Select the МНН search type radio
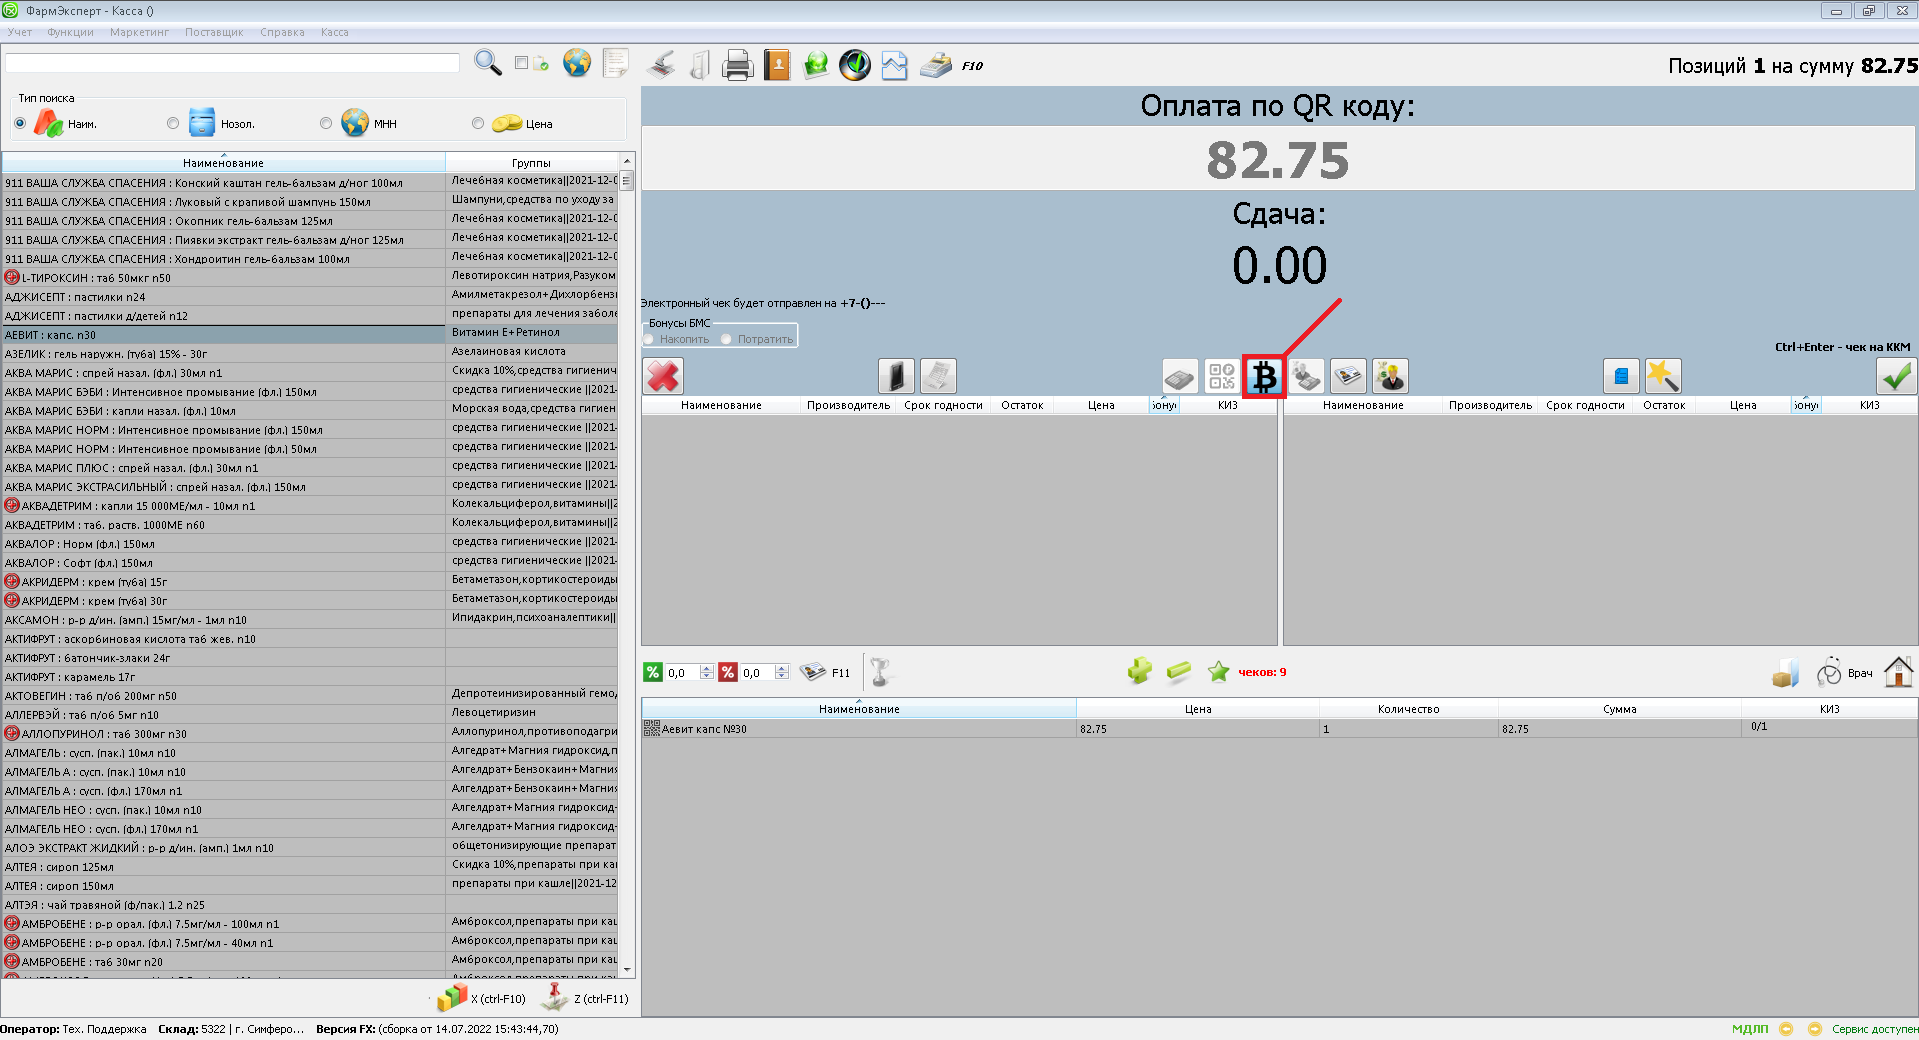 [326, 123]
